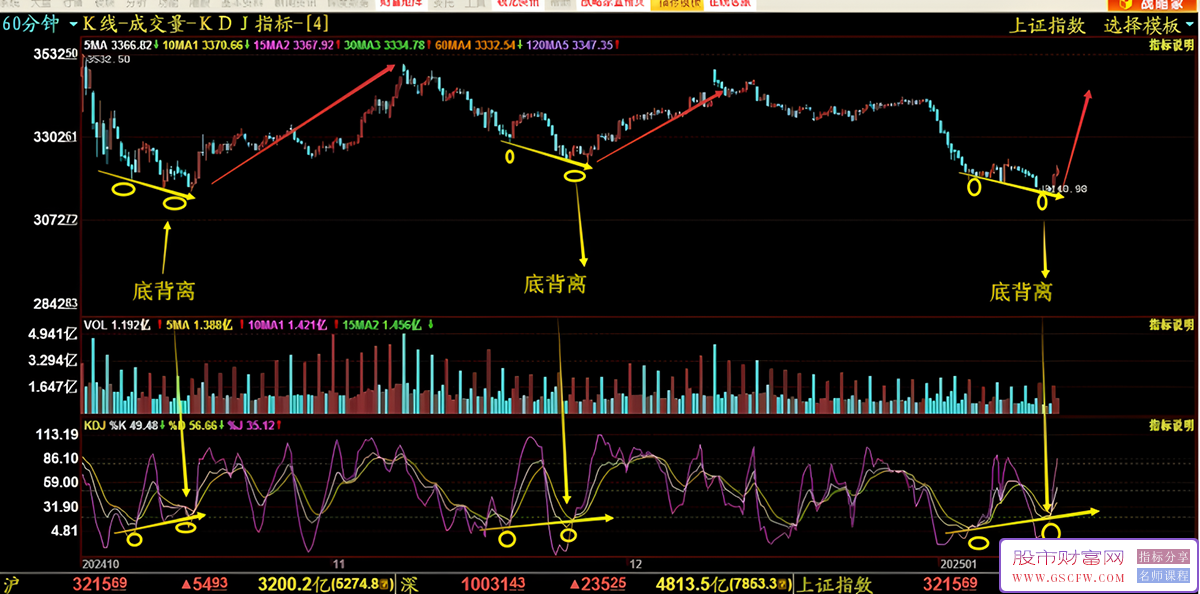Viewport: 1200px width, 594px height.
Task: Select the 15MA2 3367.92 moving average label
Action: (294, 45)
